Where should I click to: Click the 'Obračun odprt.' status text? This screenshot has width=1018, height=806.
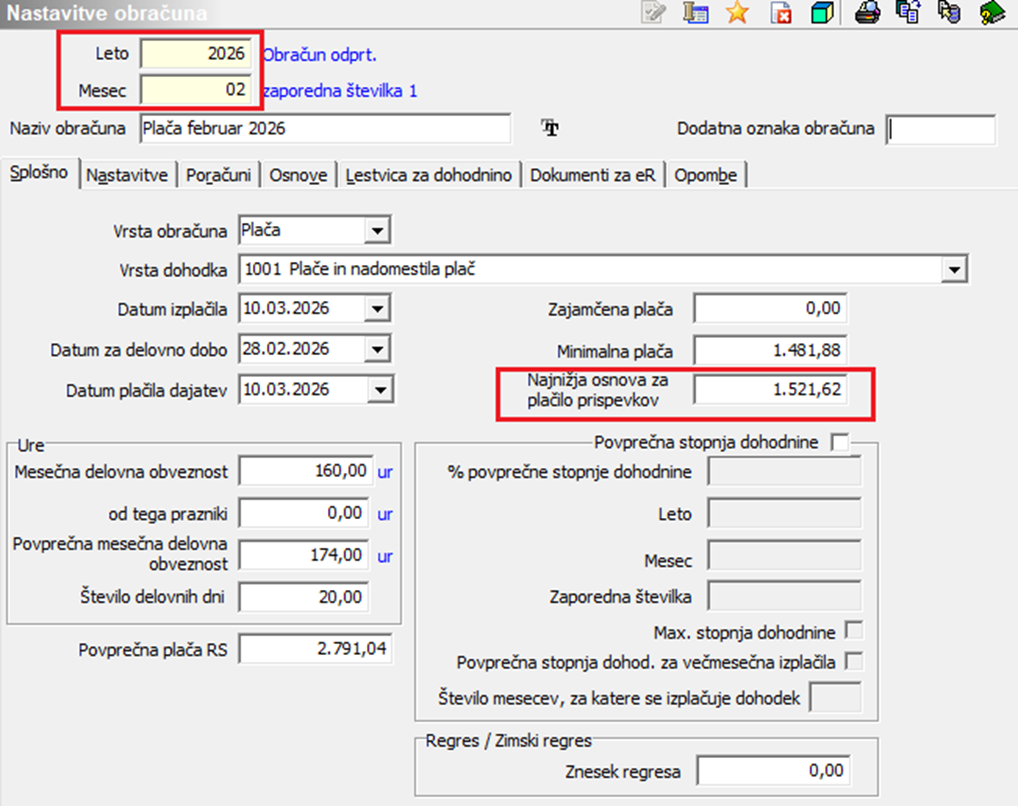click(319, 55)
